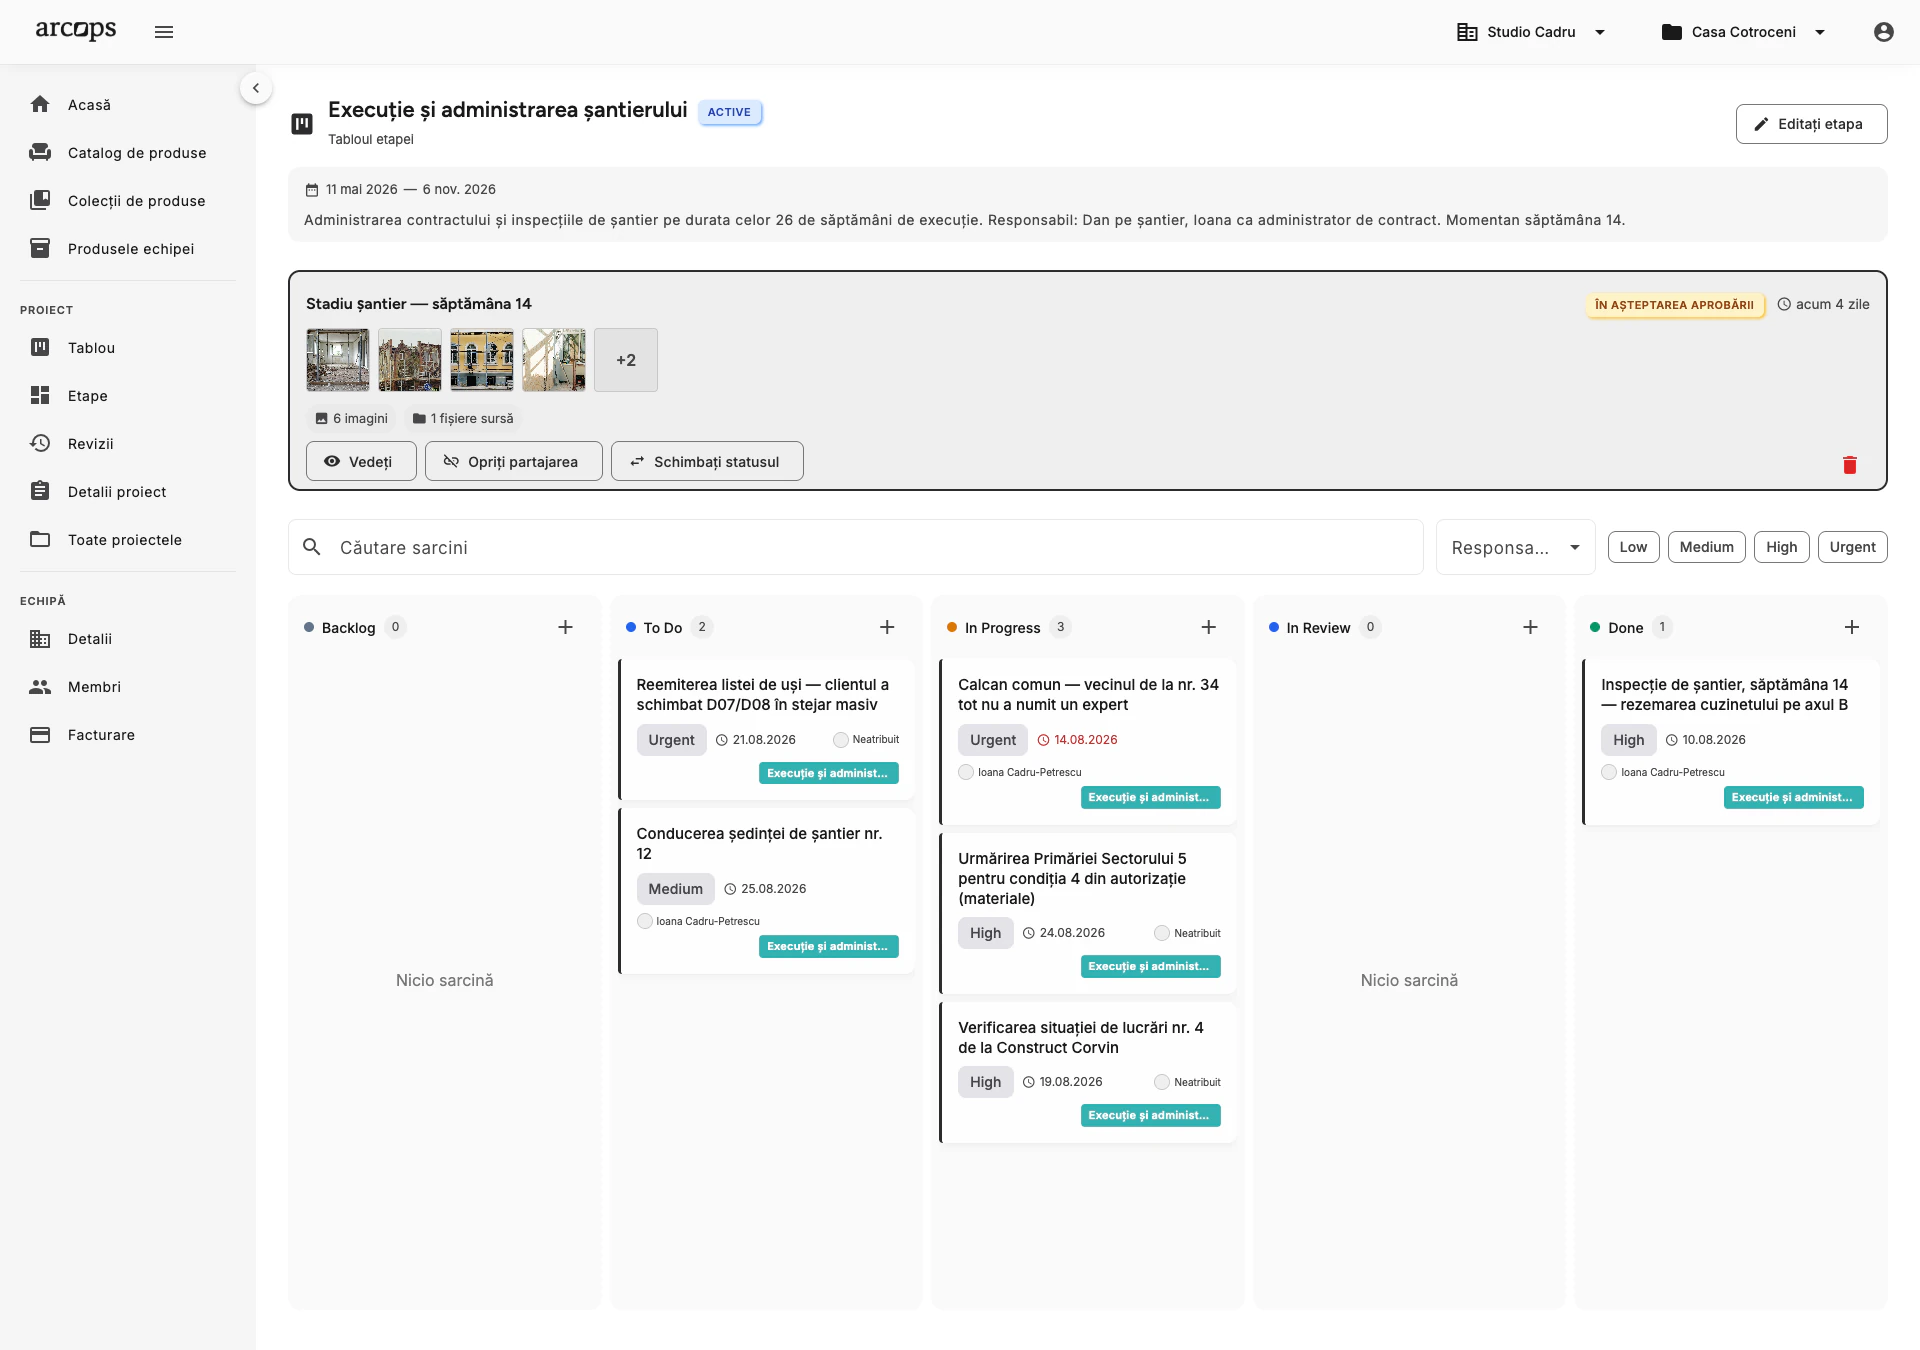The height and width of the screenshot is (1350, 1920).
Task: Open the user account avatar icon
Action: [x=1884, y=32]
